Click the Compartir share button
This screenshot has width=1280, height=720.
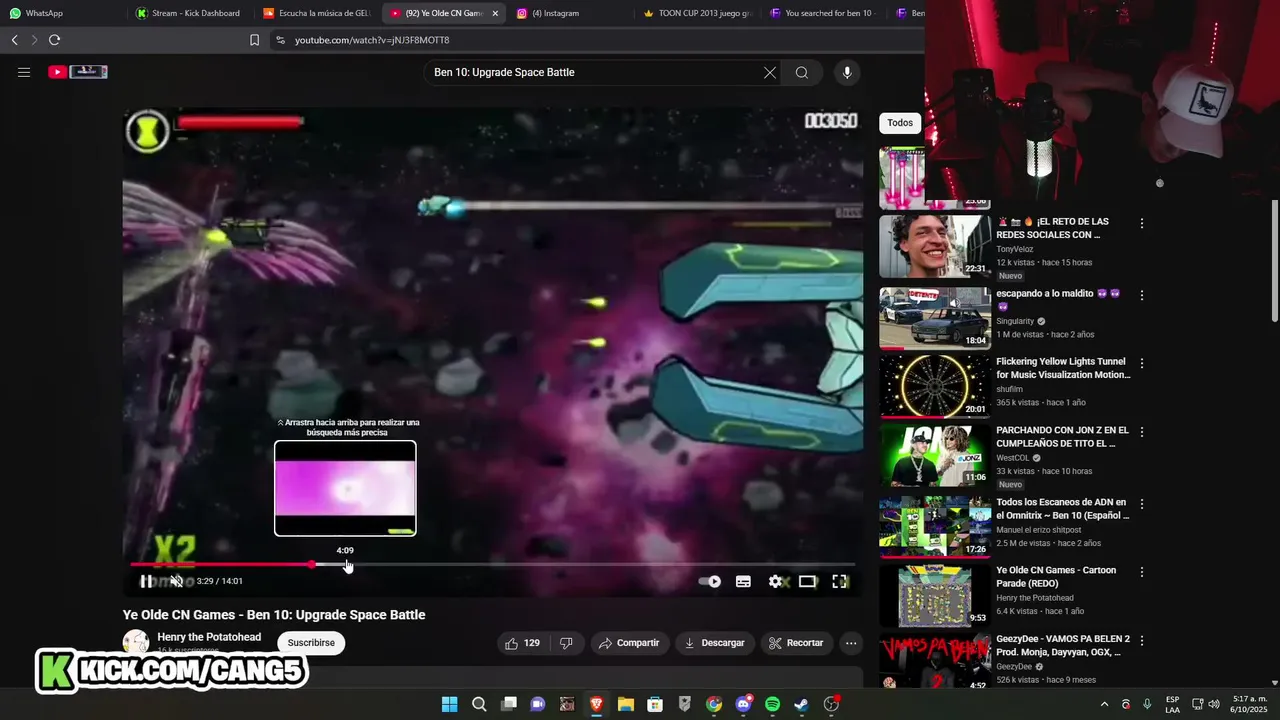coord(629,643)
